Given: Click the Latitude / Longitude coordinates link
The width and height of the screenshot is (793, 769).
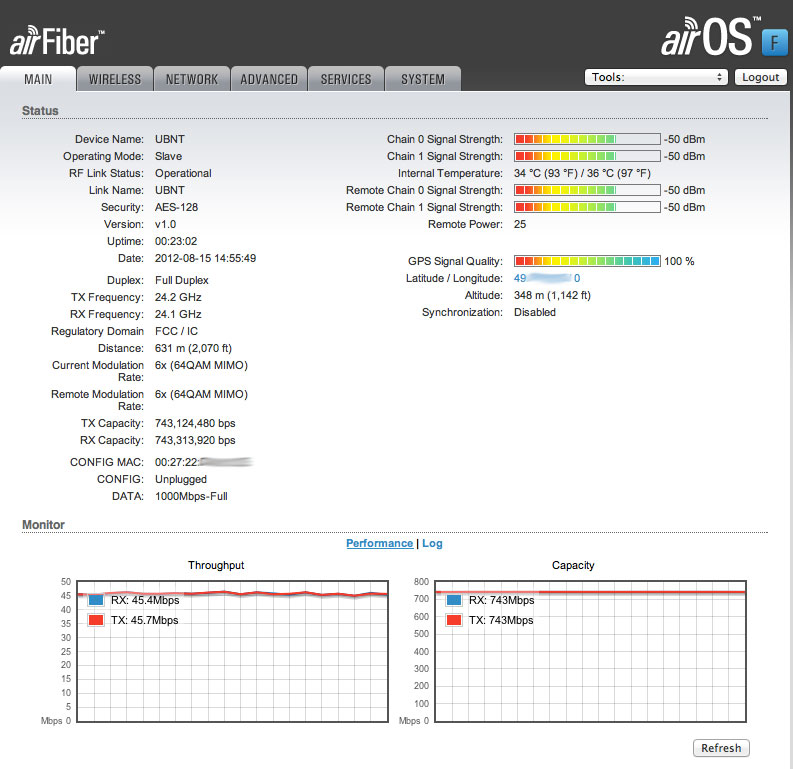Looking at the screenshot, I should pos(546,278).
